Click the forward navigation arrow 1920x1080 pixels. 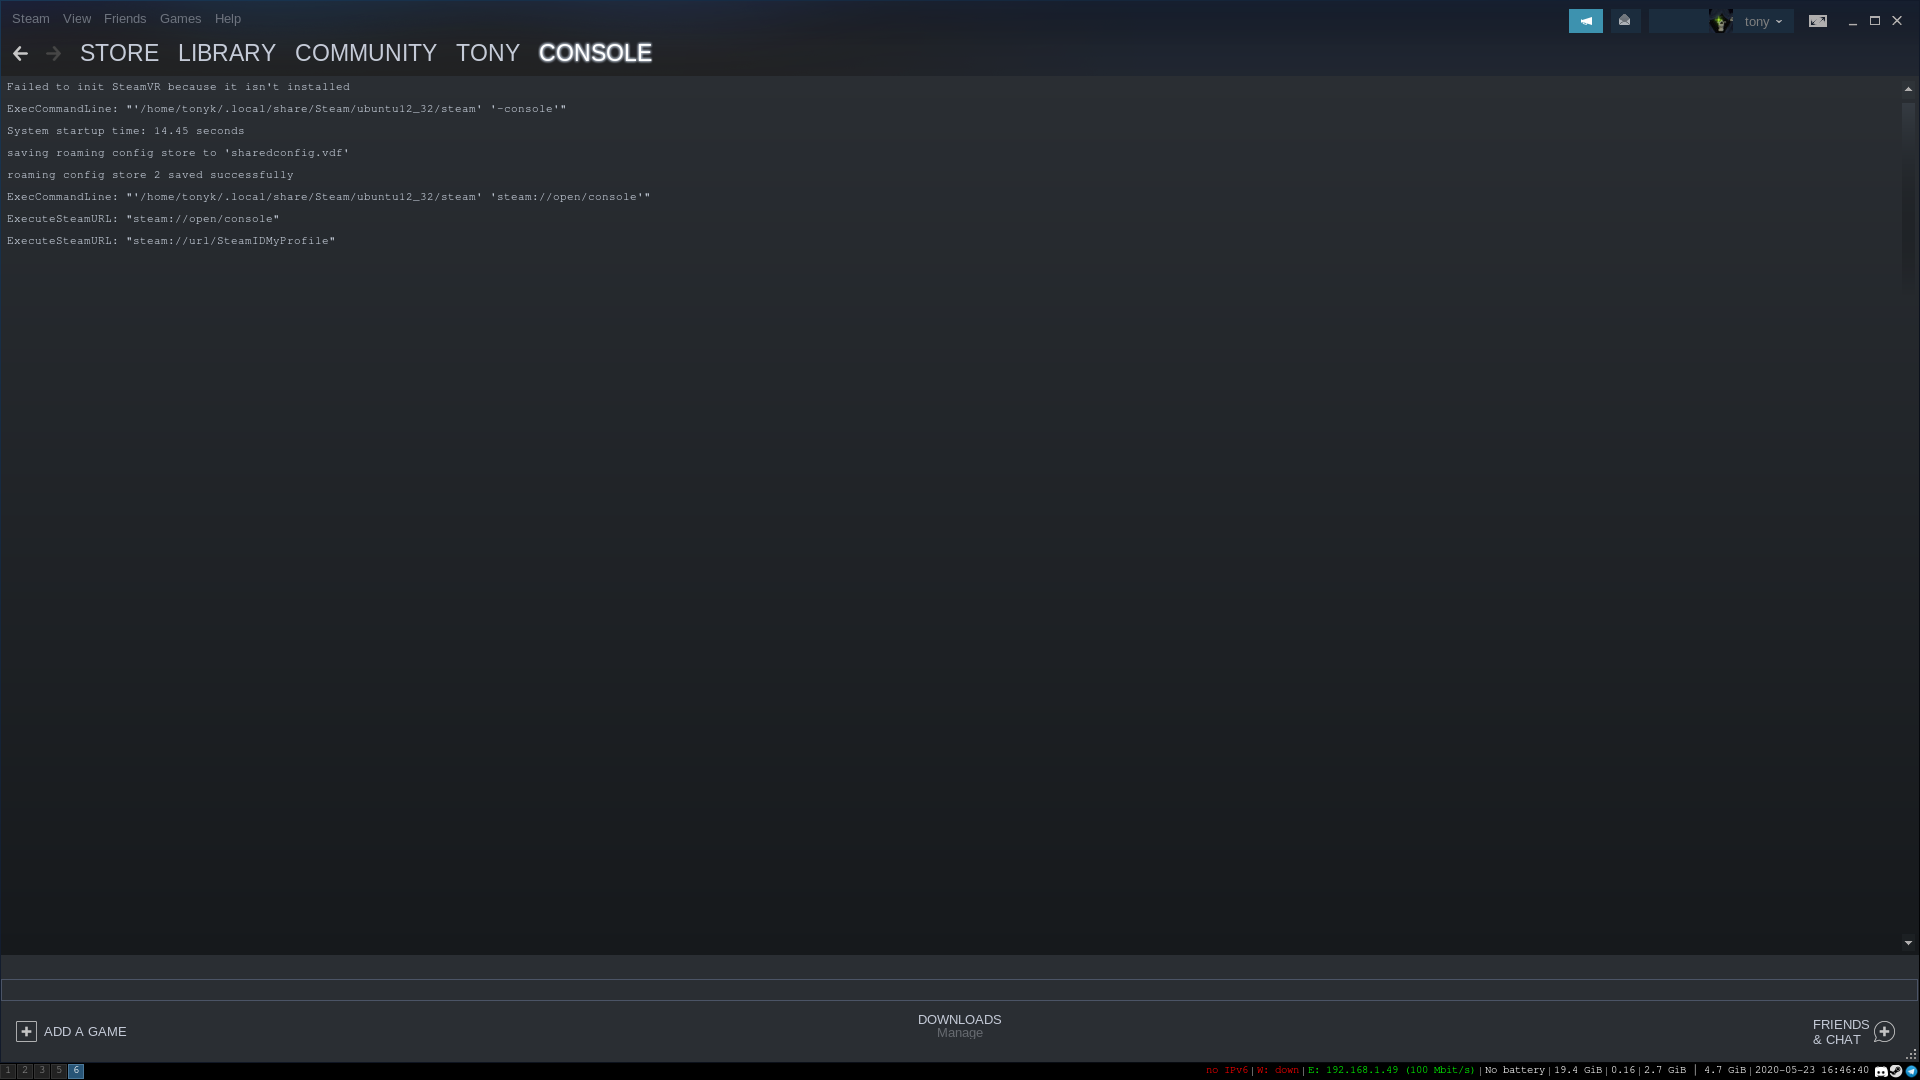(x=51, y=53)
